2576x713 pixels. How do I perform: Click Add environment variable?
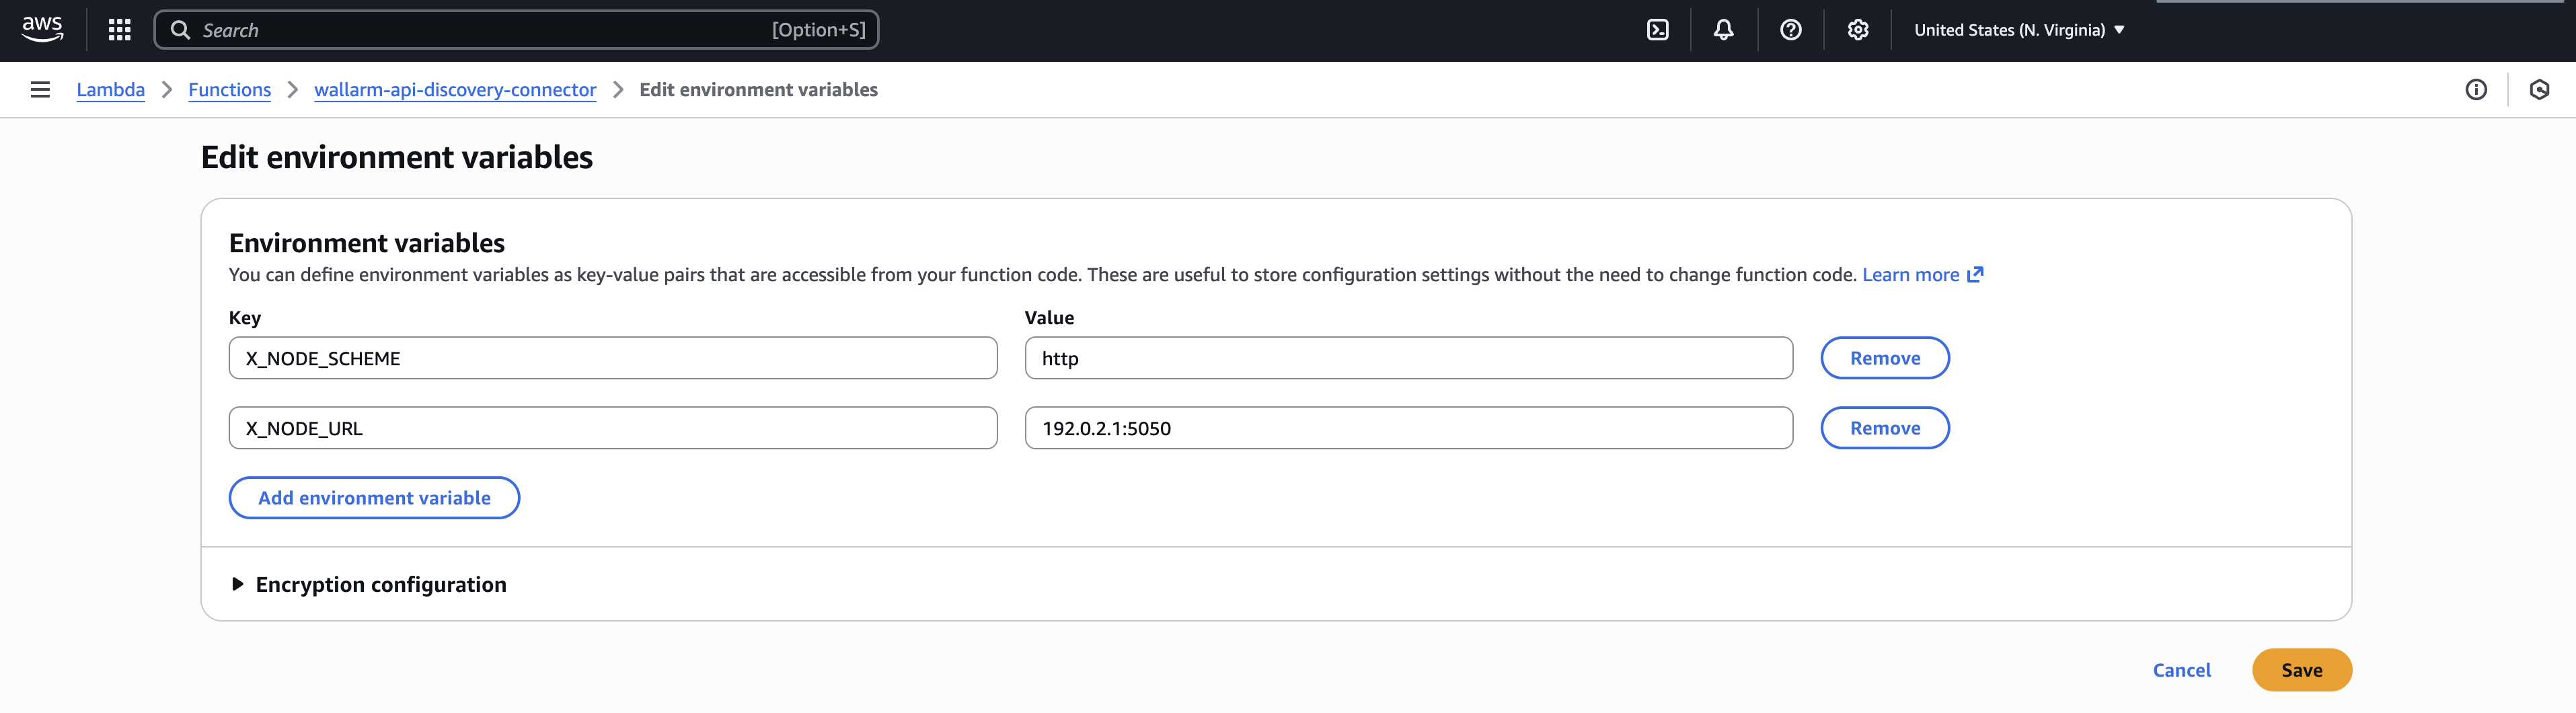tap(373, 497)
